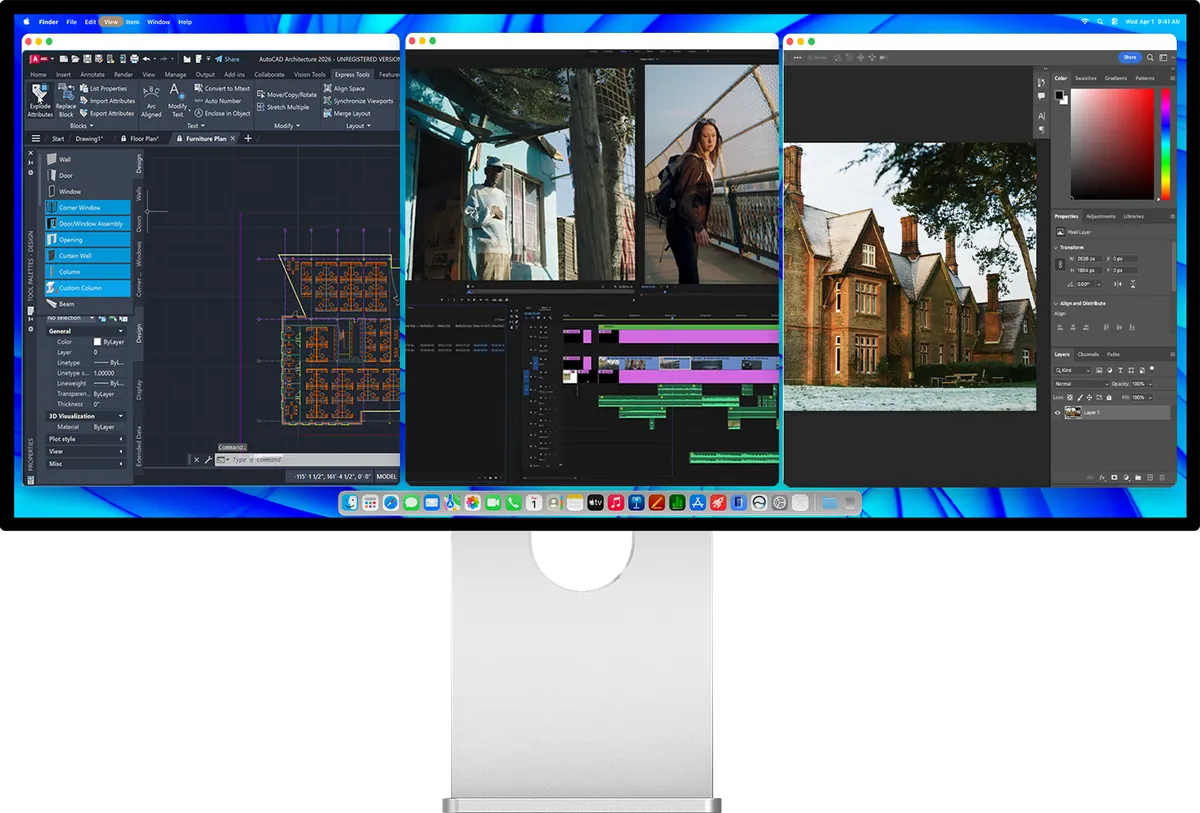The image size is (1200, 813).
Task: Expand the Misc properties section
Action: (x=86, y=463)
